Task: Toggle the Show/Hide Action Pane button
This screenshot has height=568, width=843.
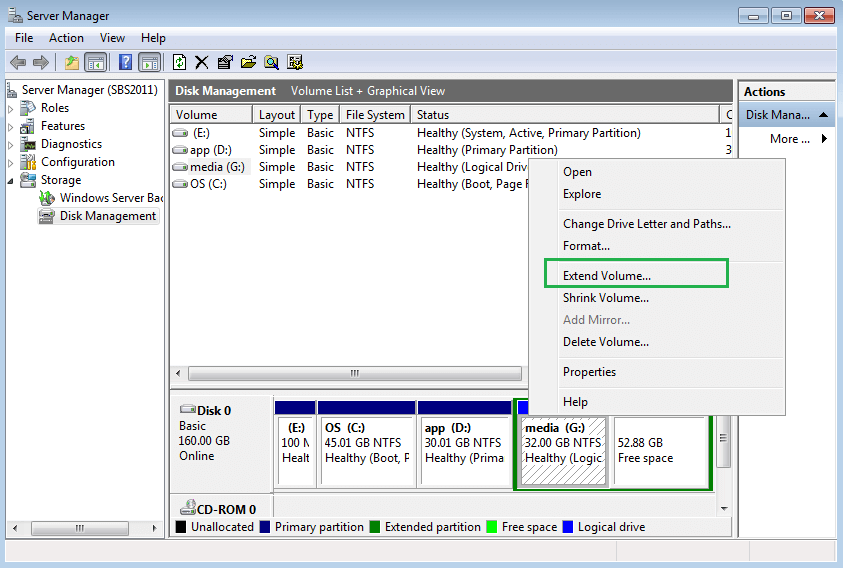Action: (149, 62)
